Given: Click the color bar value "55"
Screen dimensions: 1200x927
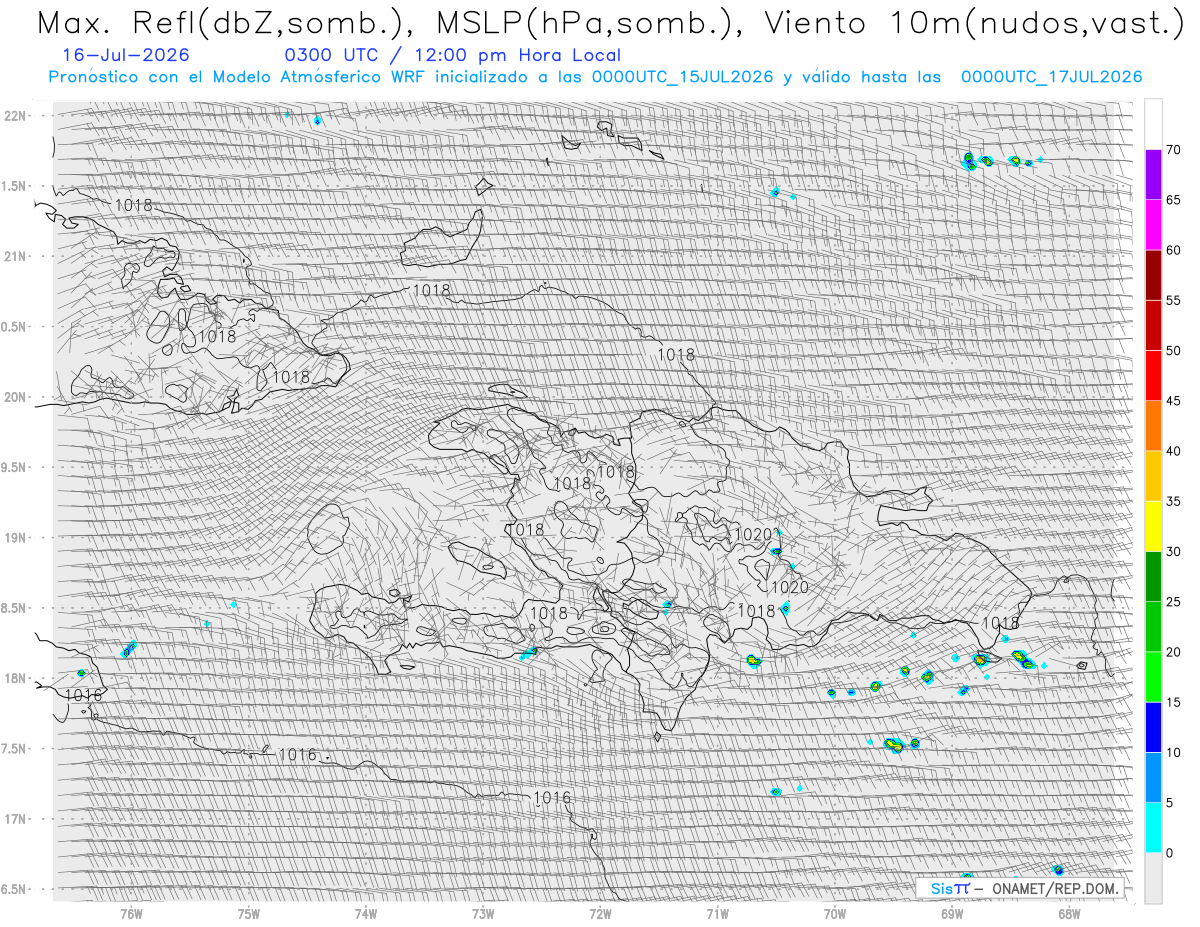Looking at the screenshot, I should coord(1173,300).
